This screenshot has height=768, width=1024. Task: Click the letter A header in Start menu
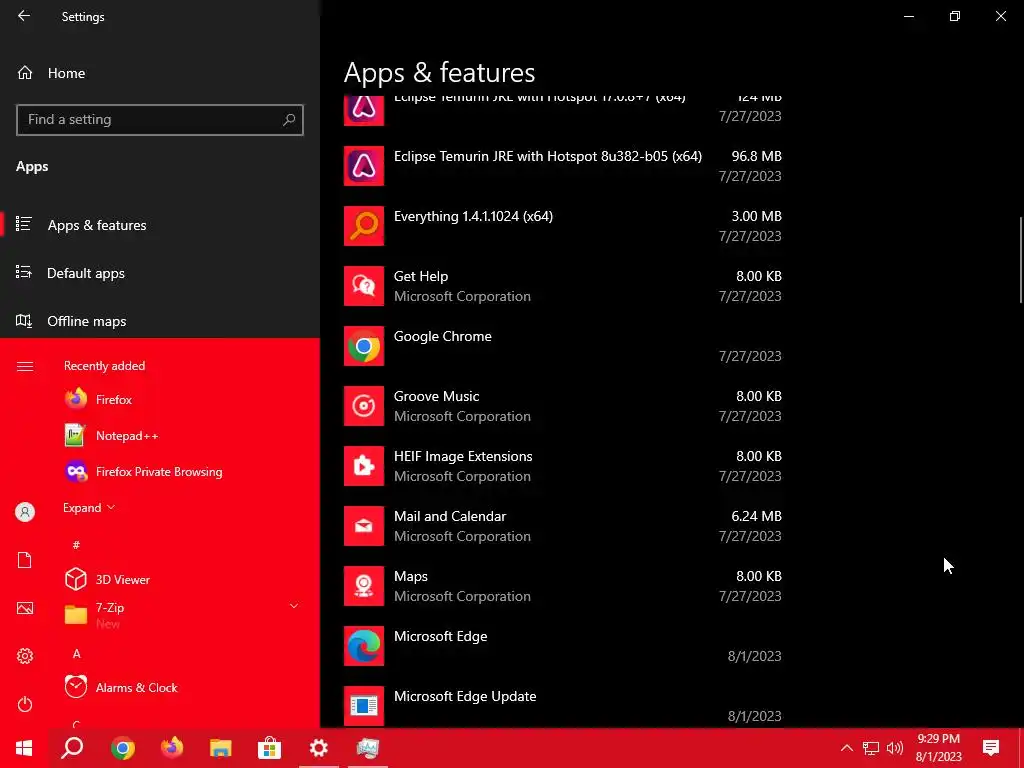[x=76, y=654]
